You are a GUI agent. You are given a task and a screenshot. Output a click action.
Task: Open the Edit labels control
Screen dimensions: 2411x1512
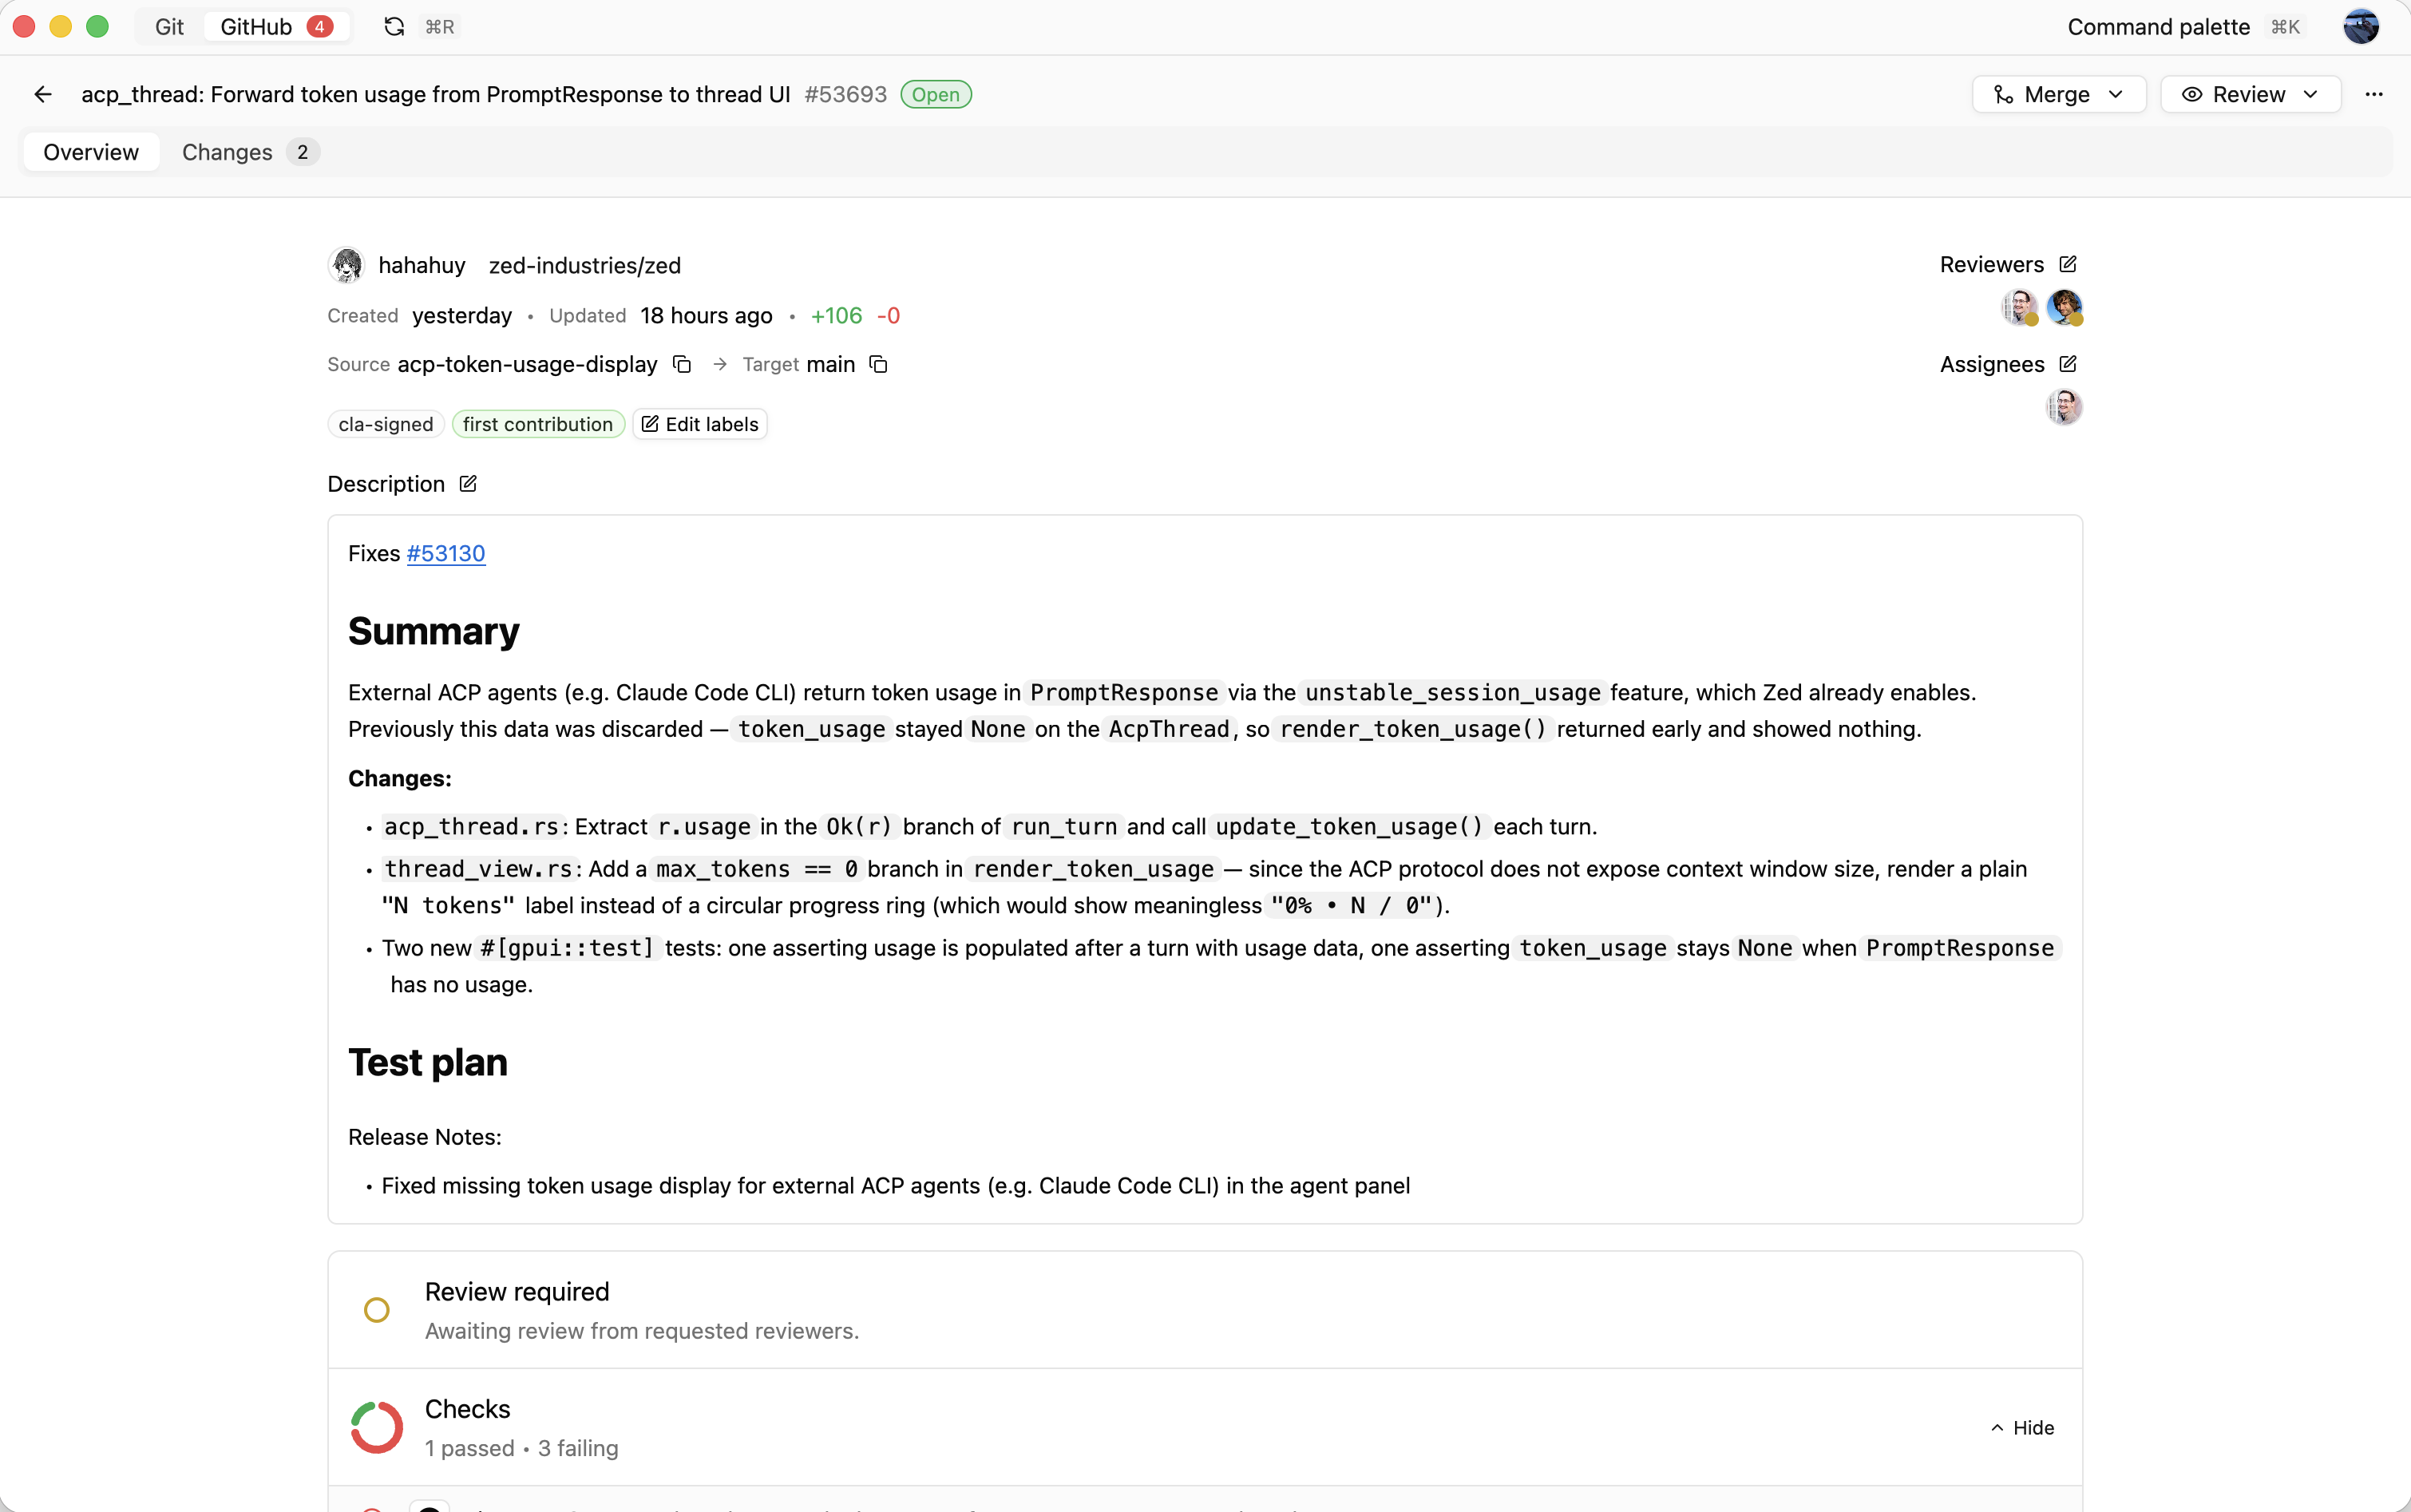(699, 424)
